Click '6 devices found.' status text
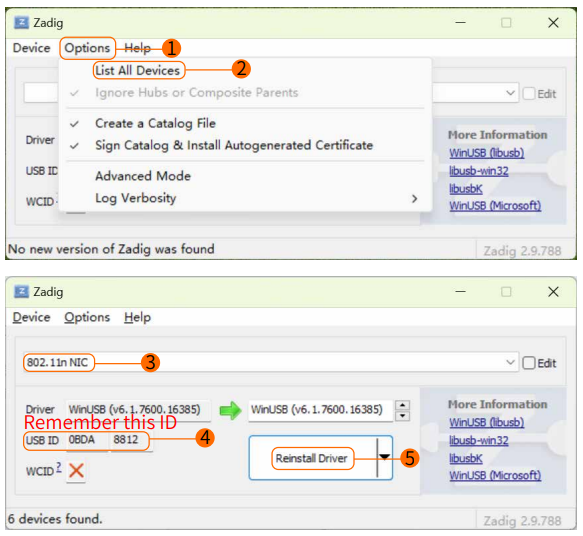 pyautogui.click(x=55, y=519)
